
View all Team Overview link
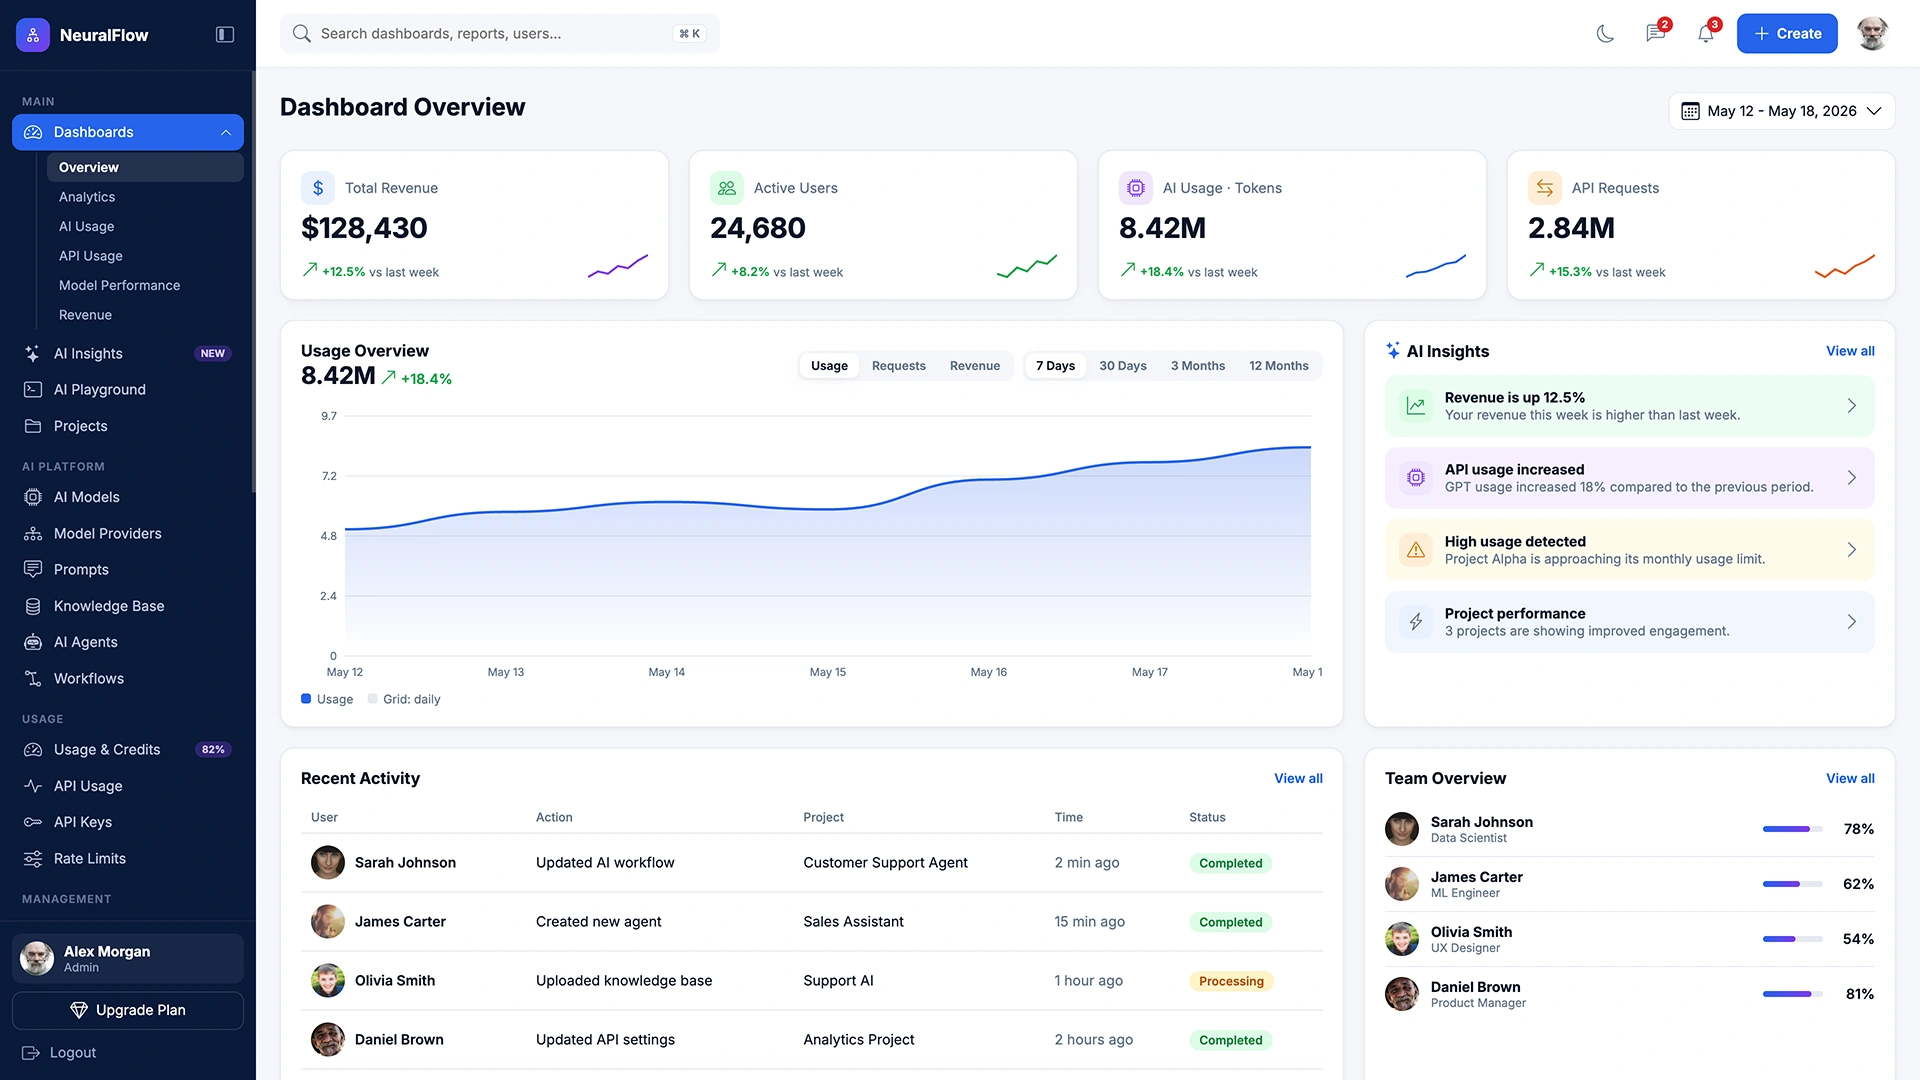[x=1850, y=779]
